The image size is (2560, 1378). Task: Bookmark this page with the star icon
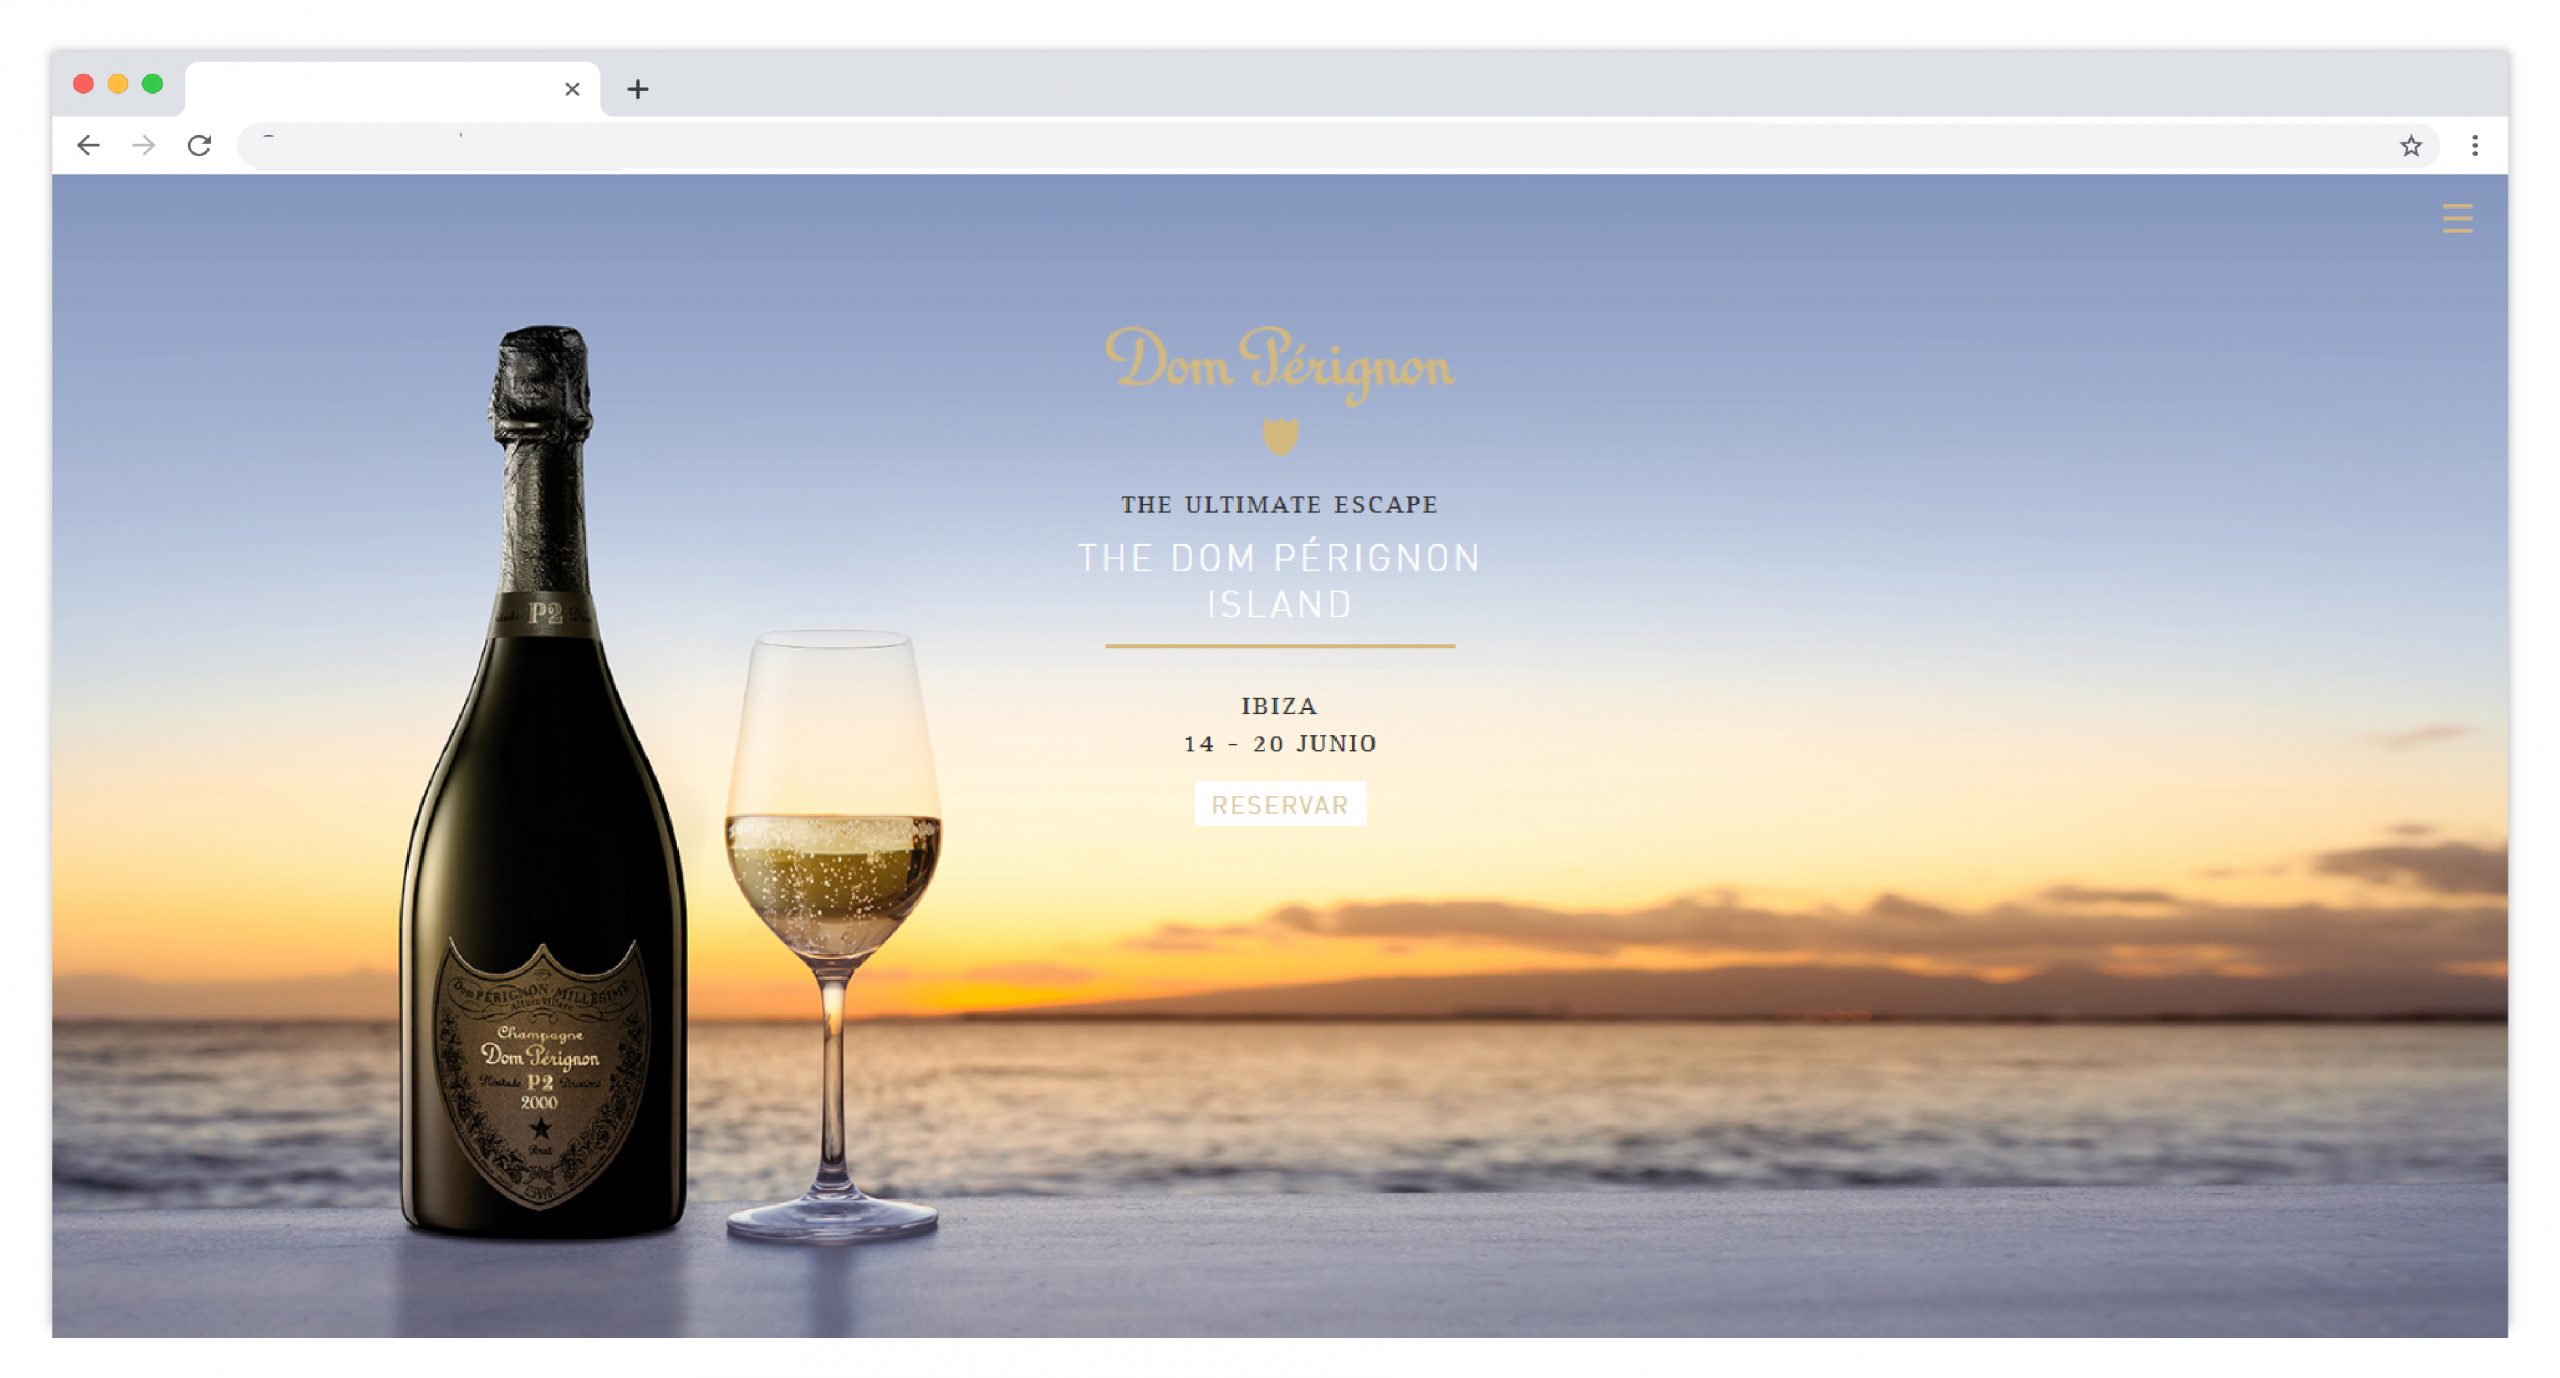[2411, 146]
